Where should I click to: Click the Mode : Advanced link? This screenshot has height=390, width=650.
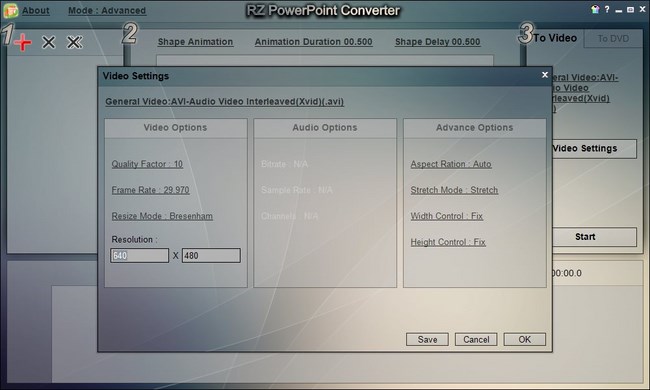tap(107, 11)
